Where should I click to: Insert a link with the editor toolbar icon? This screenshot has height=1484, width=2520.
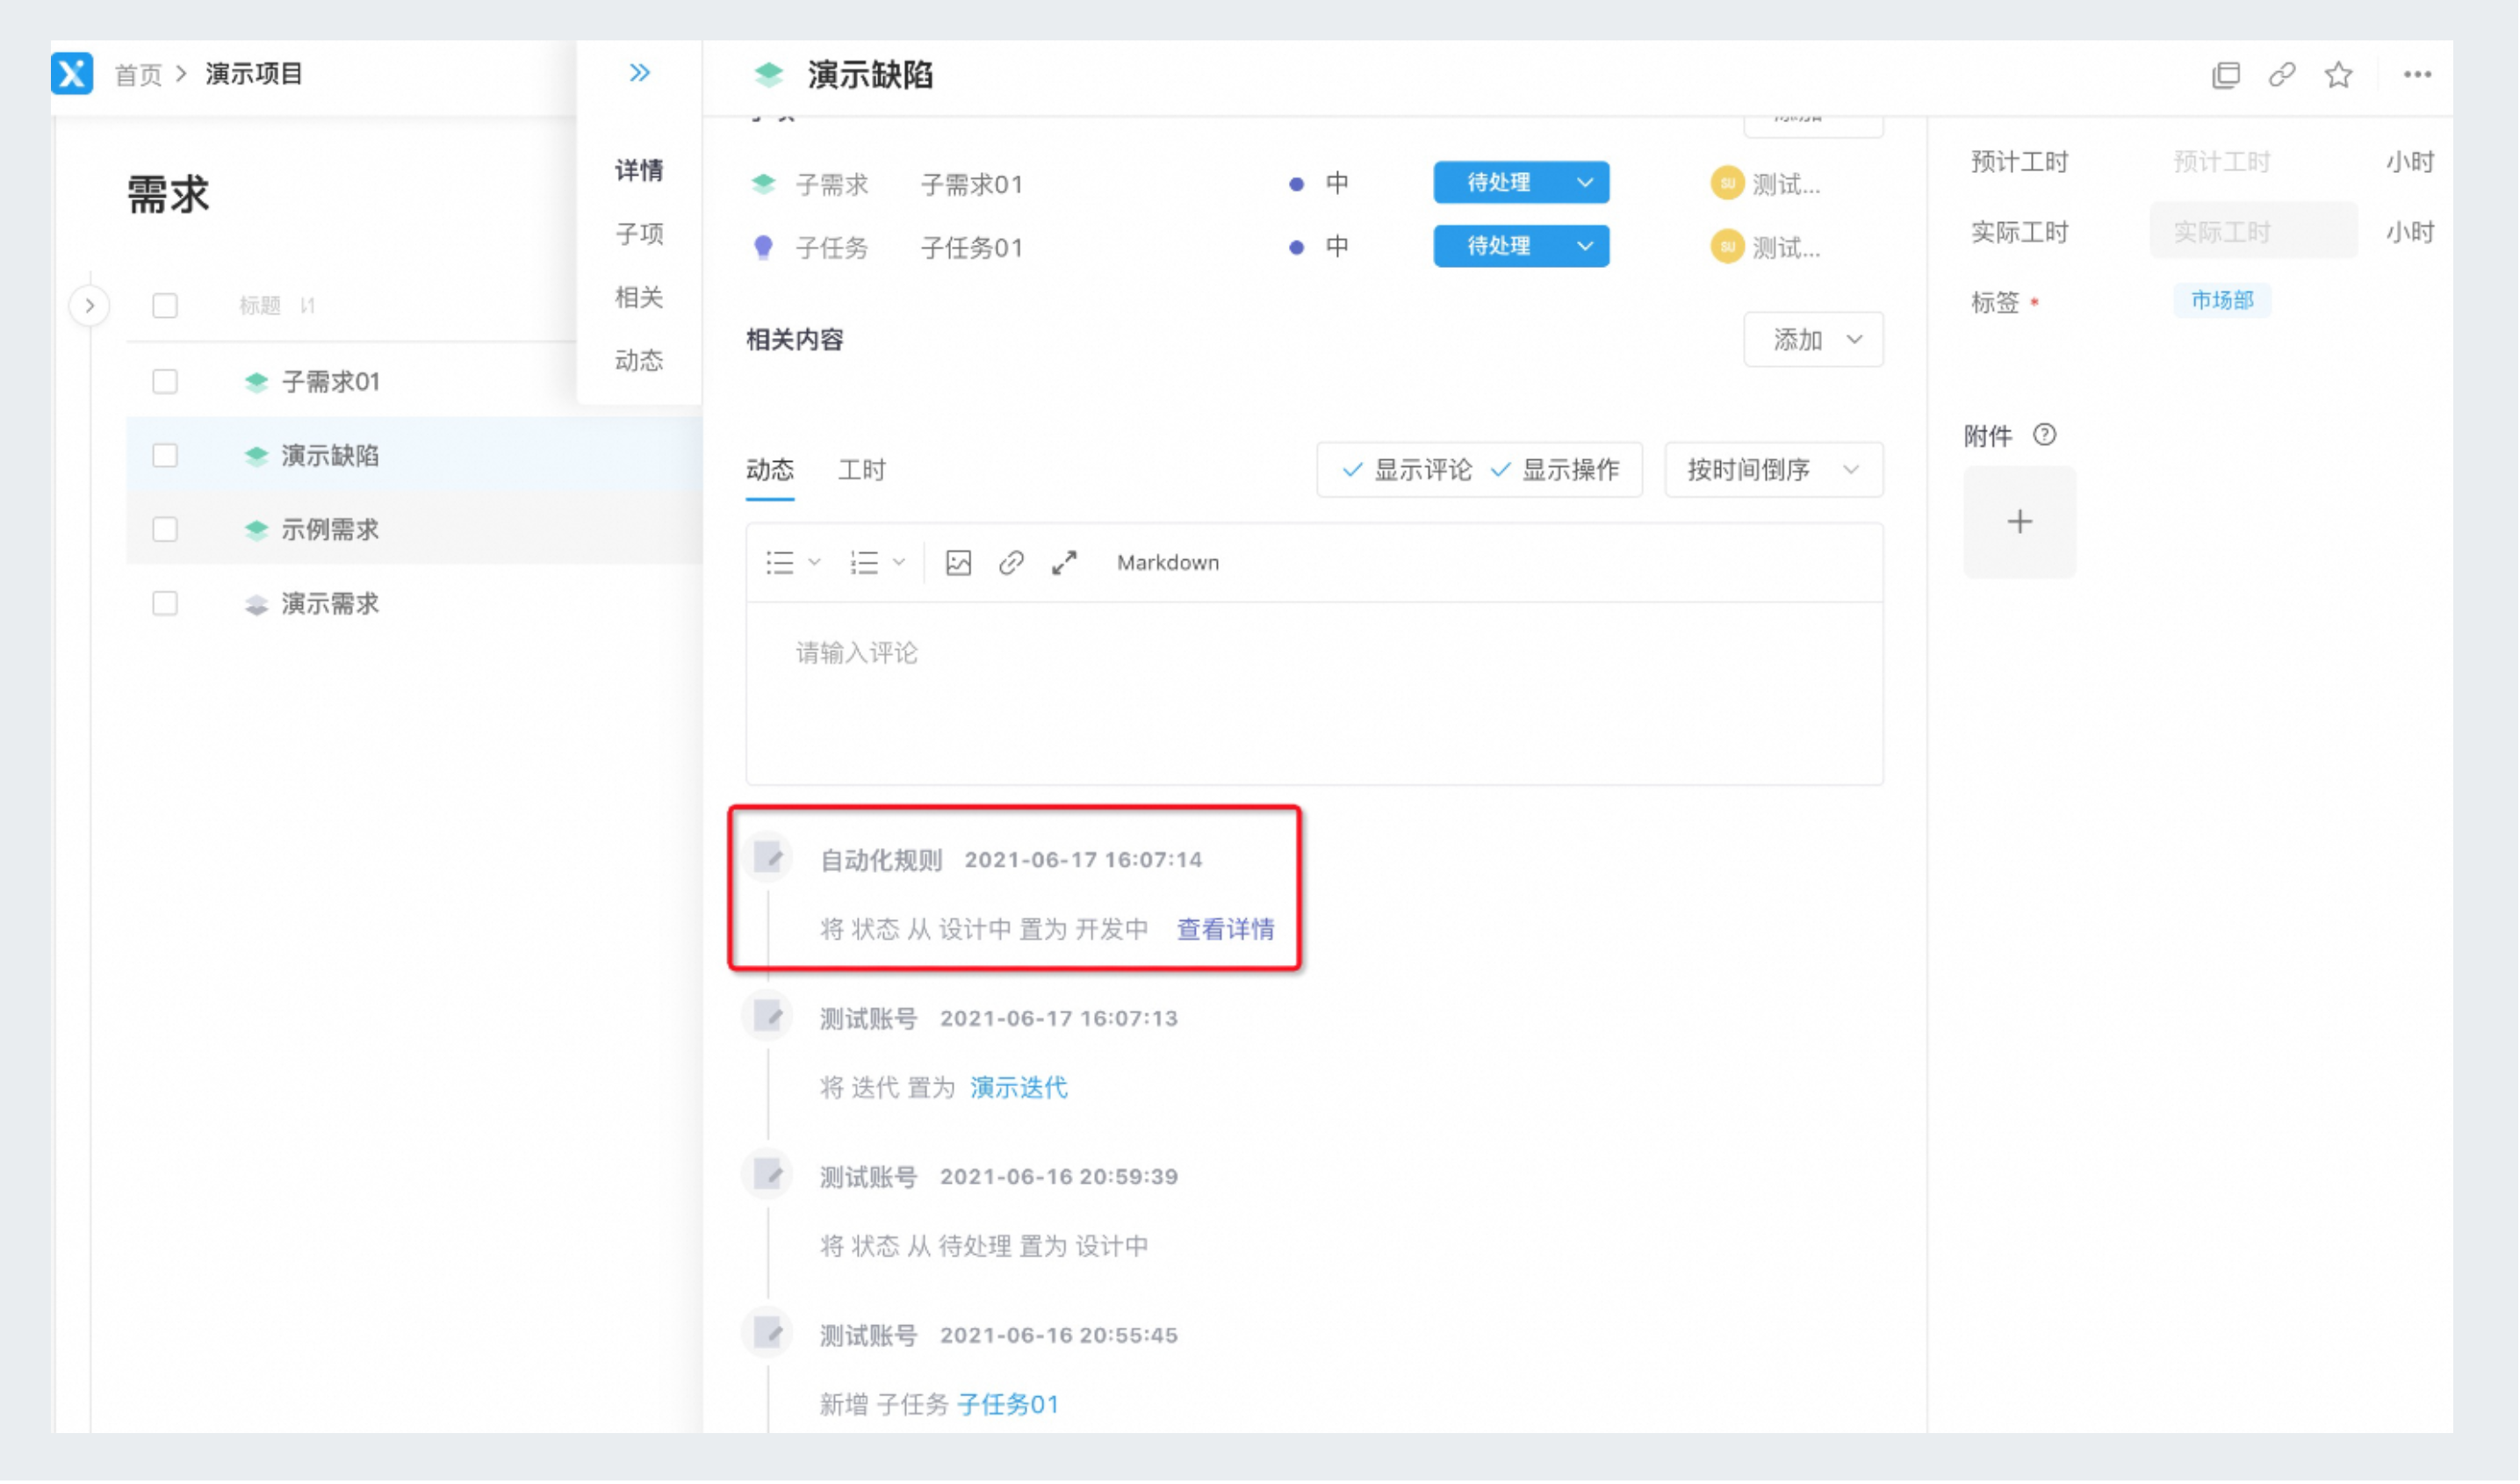[1012, 563]
